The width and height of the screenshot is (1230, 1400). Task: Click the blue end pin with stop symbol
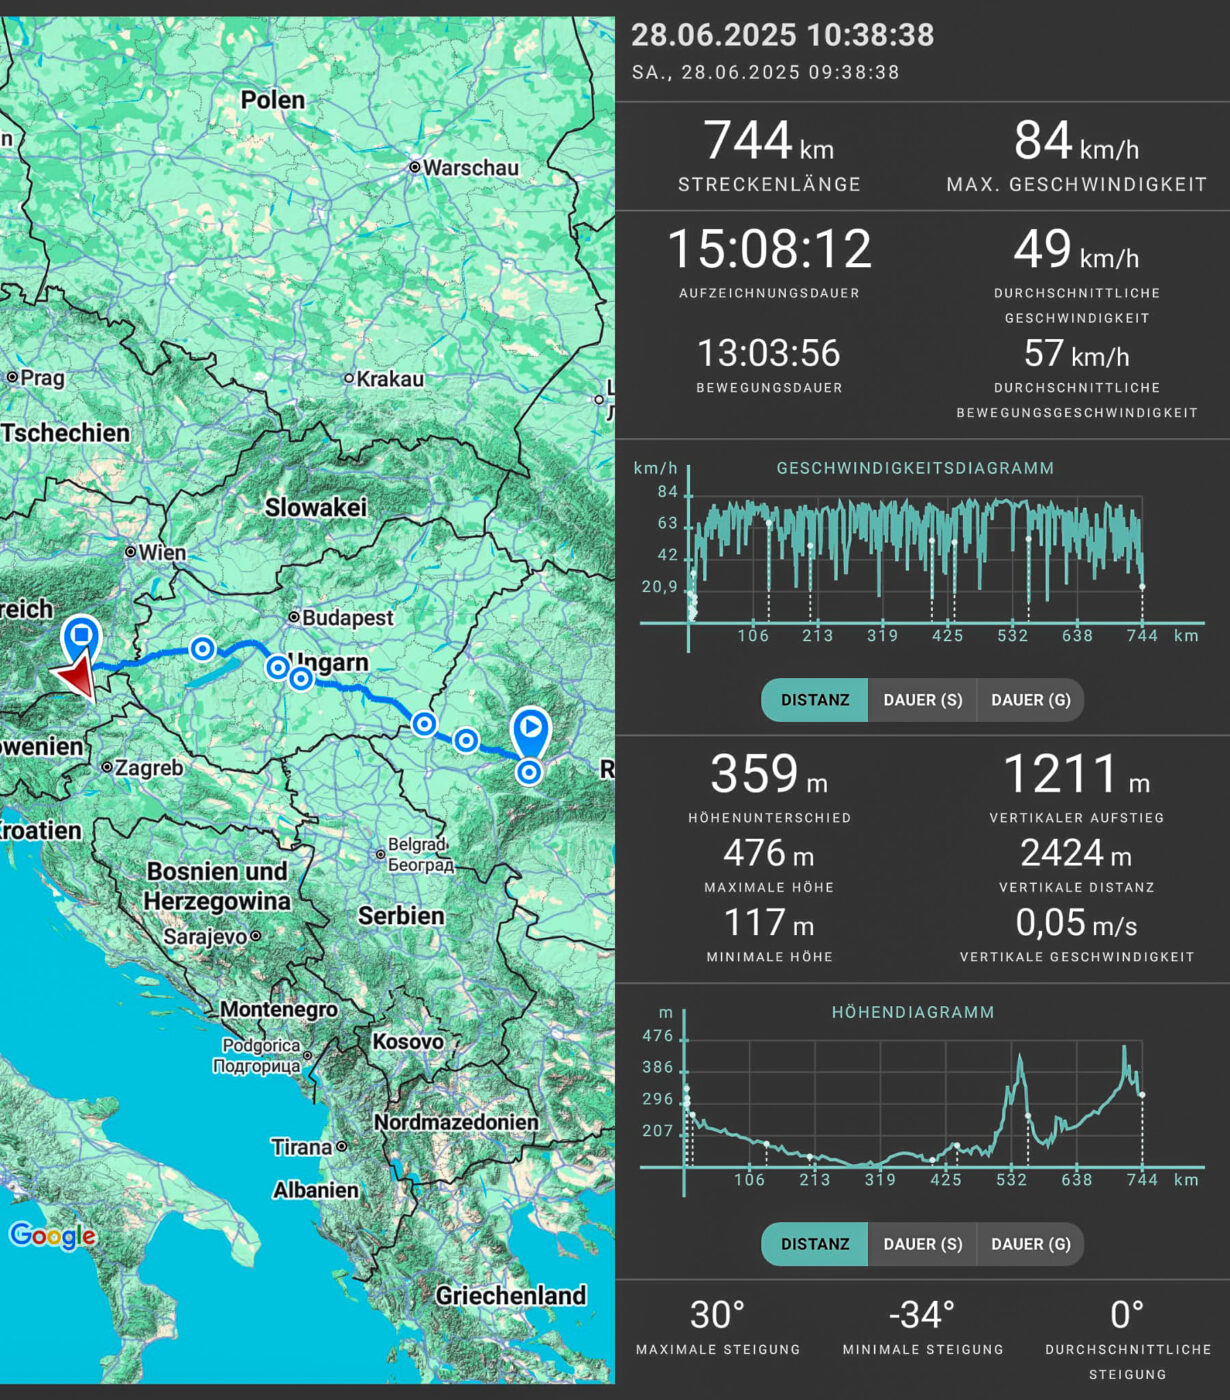pyautogui.click(x=81, y=637)
